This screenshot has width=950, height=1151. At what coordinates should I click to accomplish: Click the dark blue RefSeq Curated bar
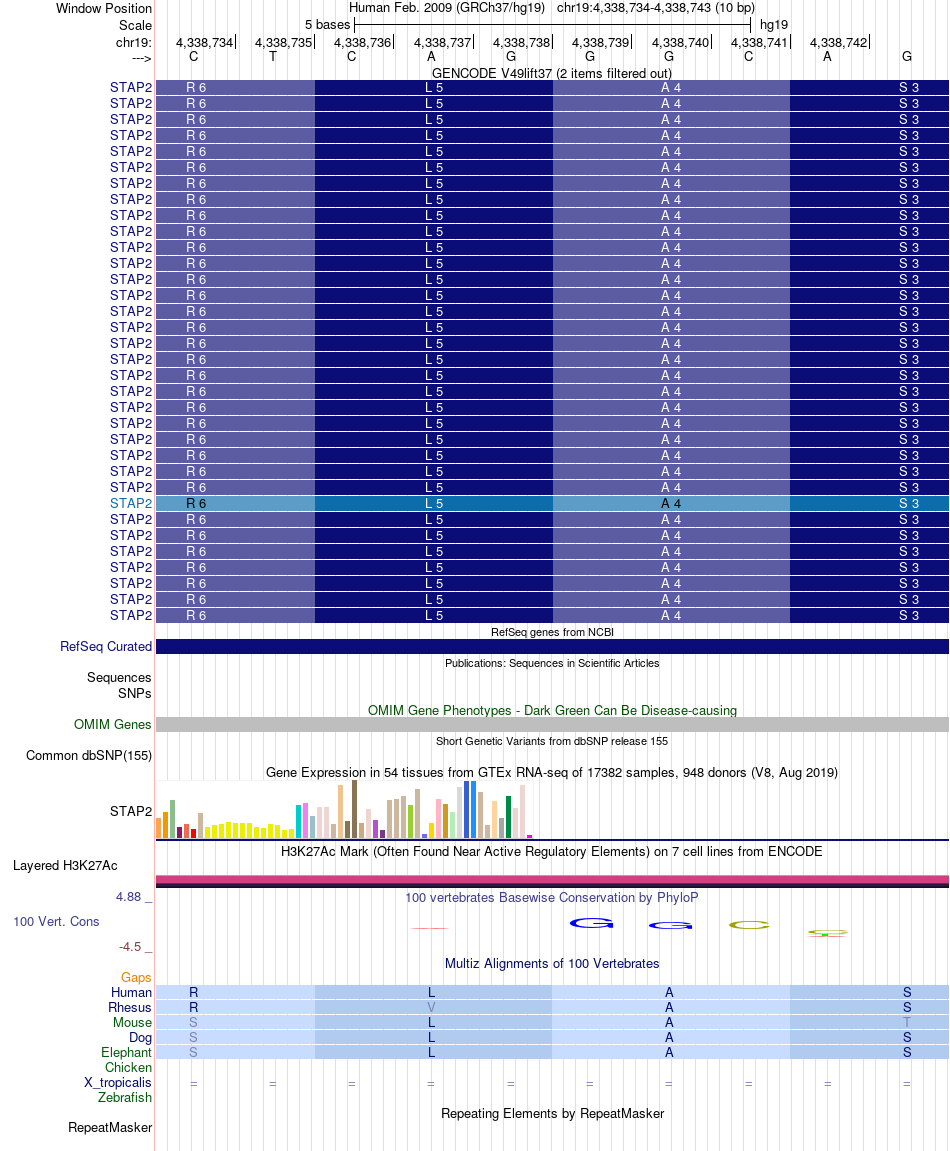point(552,647)
